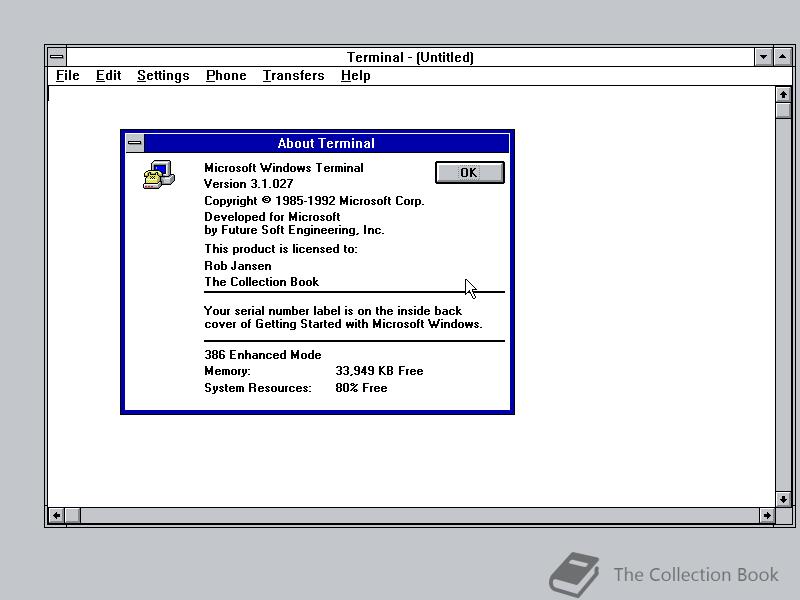The image size is (800, 600).
Task: Click horizontal scrollbar left arrow
Action: (x=56, y=515)
